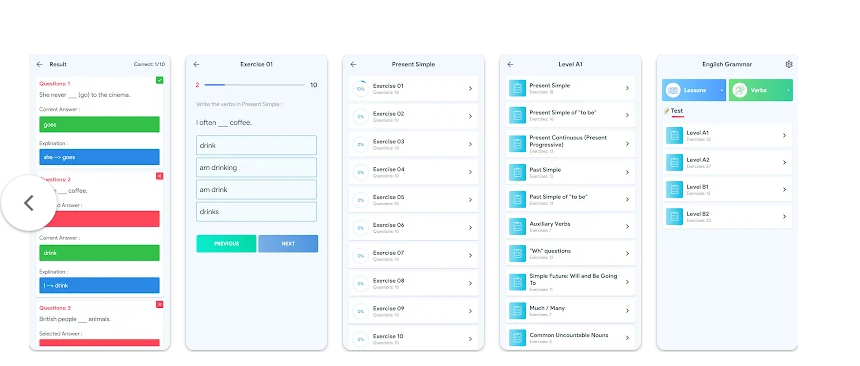The width and height of the screenshot is (860, 366).
Task: Click "Correct: 1/10" score text
Action: (149, 64)
